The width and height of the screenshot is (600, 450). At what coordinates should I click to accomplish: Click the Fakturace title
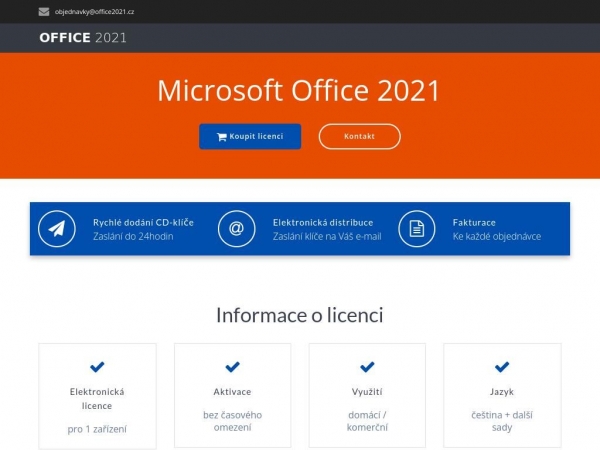(474, 223)
